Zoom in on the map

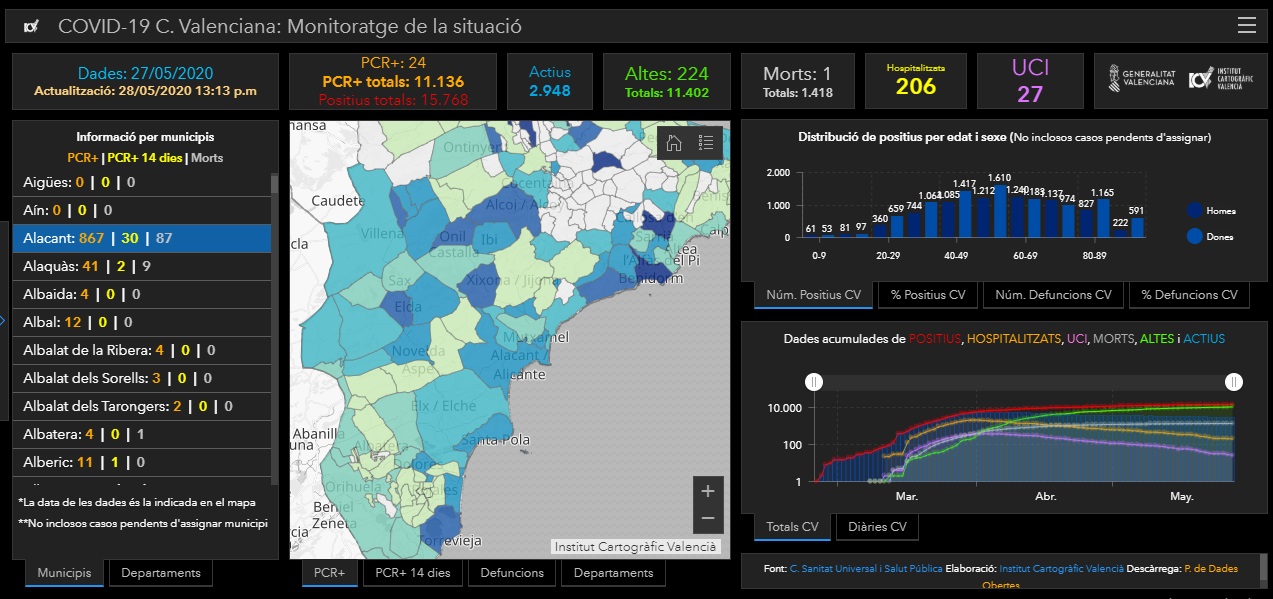coord(708,491)
